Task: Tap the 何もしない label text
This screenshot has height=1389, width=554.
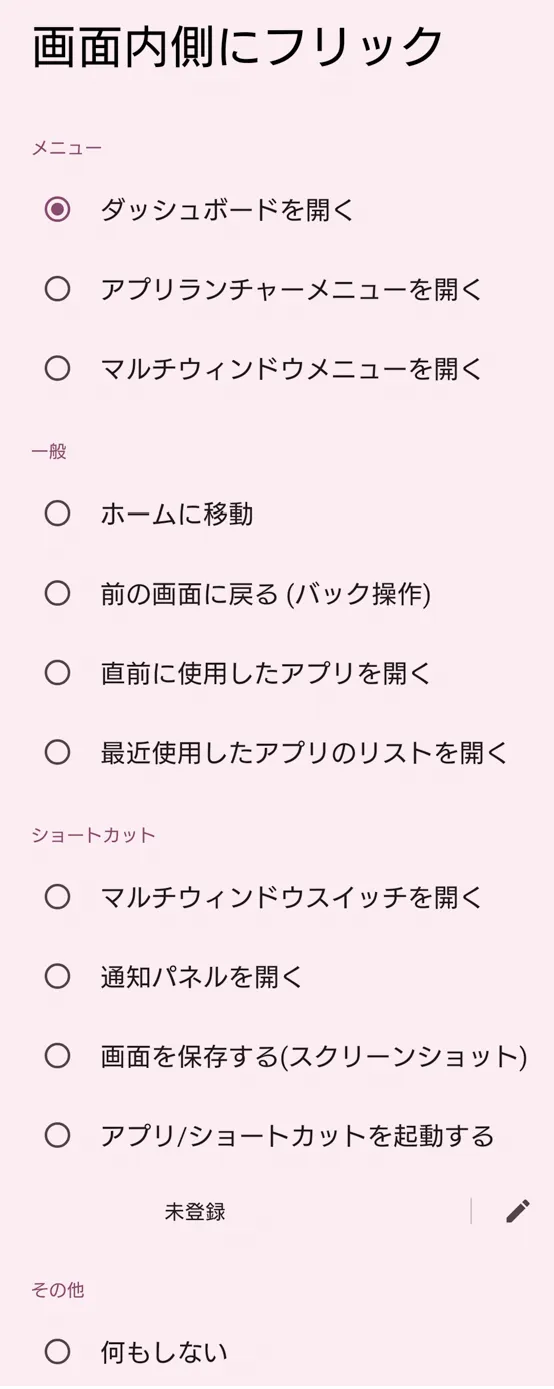Action: click(x=164, y=1353)
